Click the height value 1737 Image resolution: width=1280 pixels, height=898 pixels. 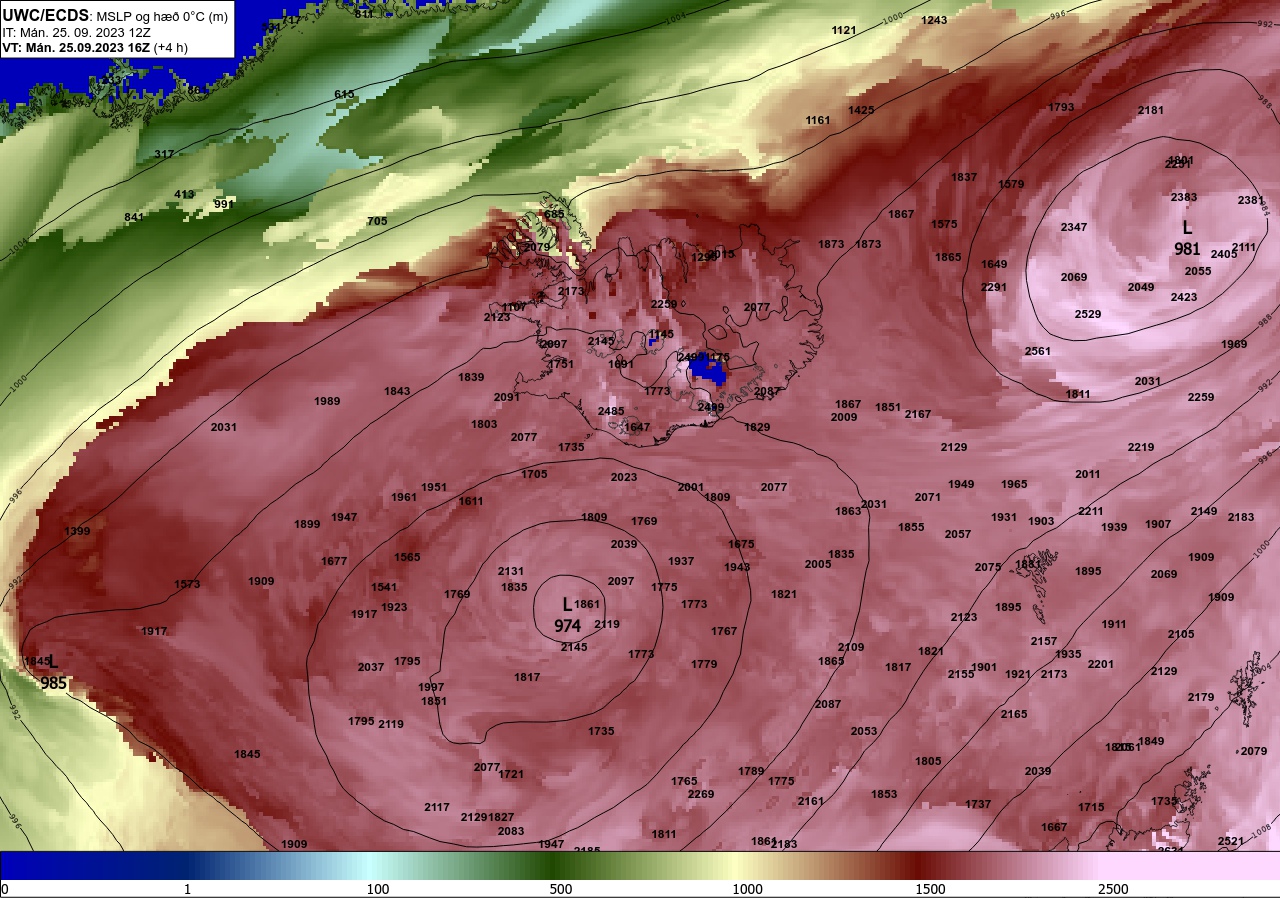point(978,804)
